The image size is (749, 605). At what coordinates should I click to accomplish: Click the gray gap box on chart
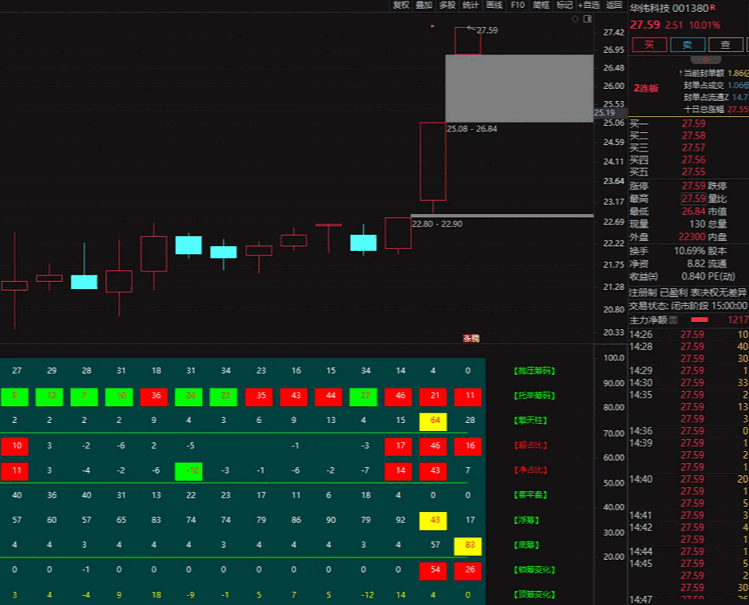519,88
